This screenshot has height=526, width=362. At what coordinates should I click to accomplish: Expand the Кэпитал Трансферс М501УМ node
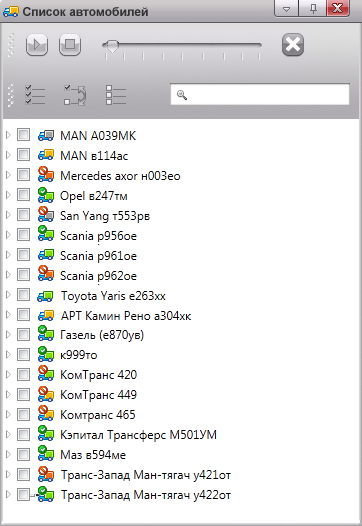(8, 434)
